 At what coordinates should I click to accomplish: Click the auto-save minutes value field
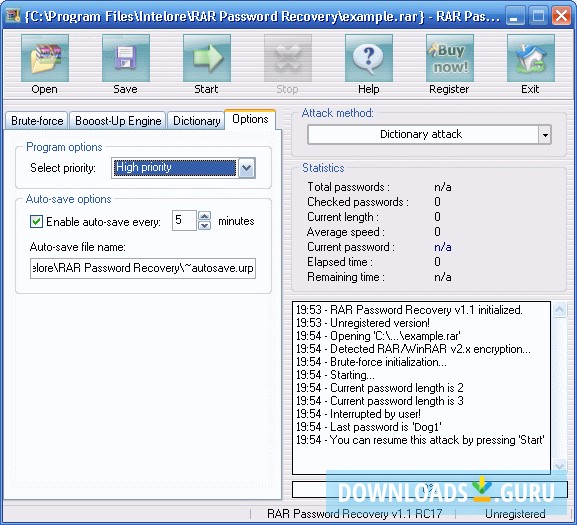click(184, 221)
